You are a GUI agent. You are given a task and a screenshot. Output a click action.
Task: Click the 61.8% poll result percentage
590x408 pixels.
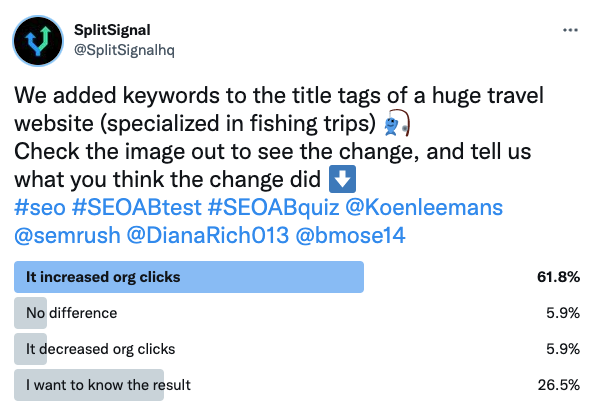[x=558, y=277]
